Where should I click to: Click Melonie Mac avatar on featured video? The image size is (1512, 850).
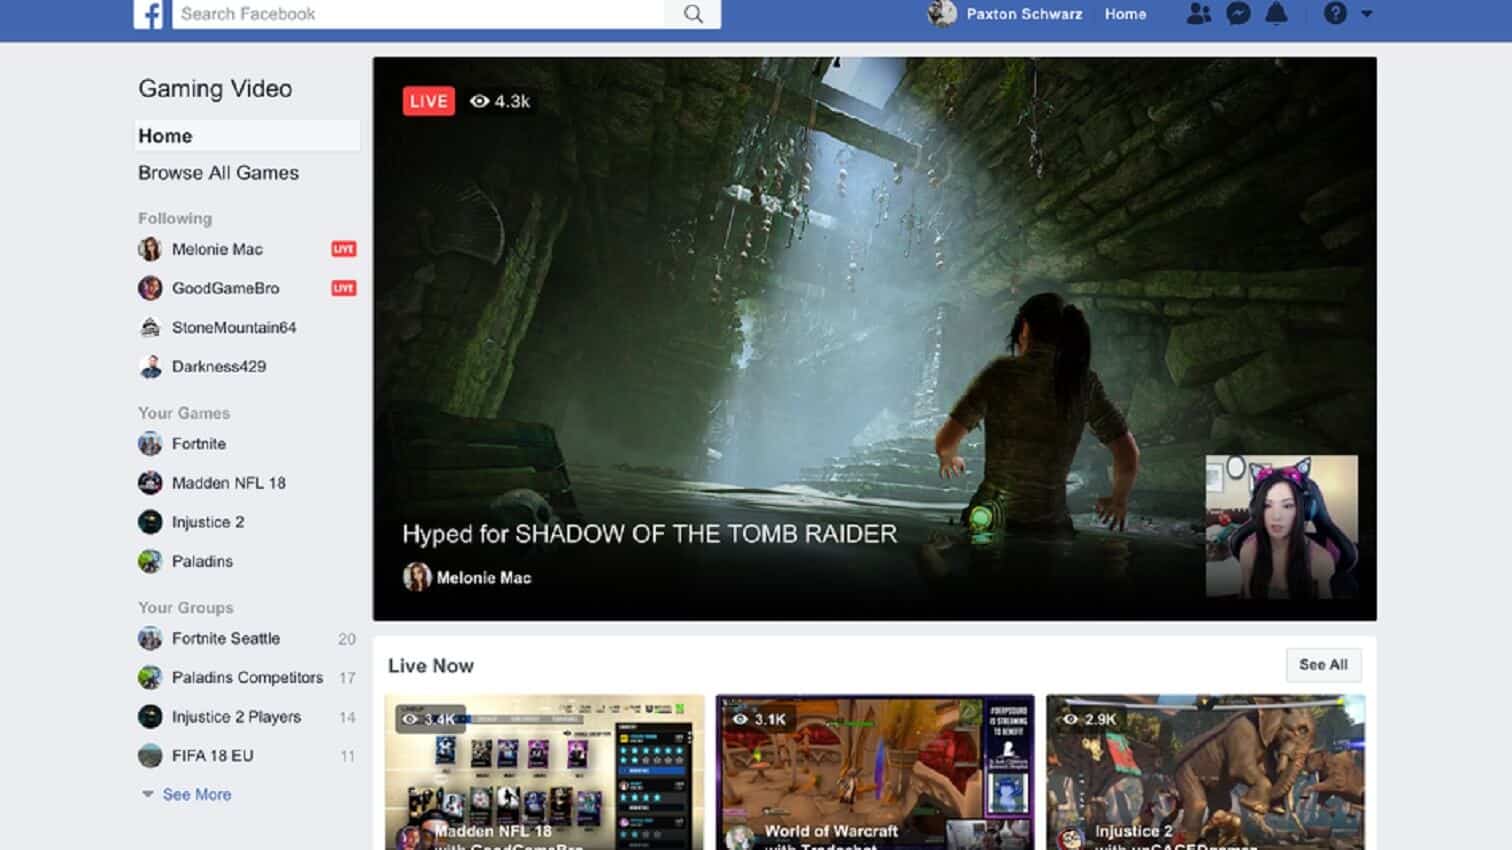(417, 577)
